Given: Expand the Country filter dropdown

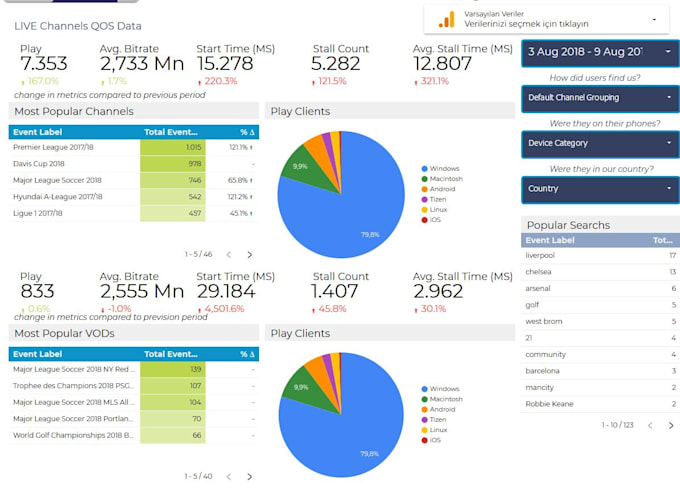Looking at the screenshot, I should point(599,188).
